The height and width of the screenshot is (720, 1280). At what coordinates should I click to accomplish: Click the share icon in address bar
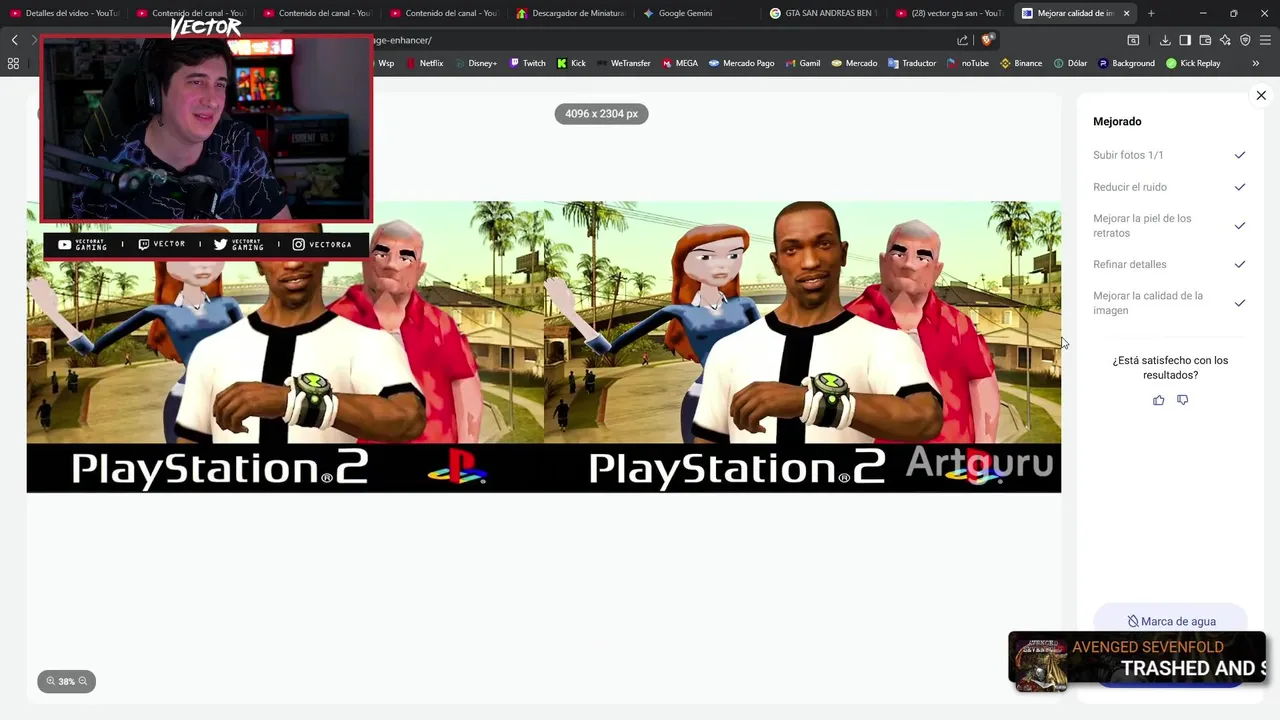(962, 40)
